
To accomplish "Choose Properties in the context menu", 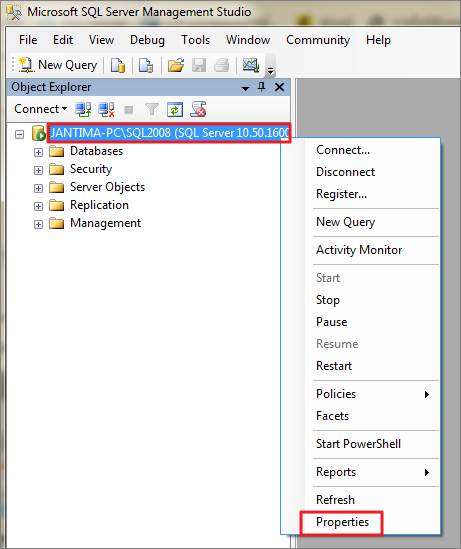I will pos(361,522).
